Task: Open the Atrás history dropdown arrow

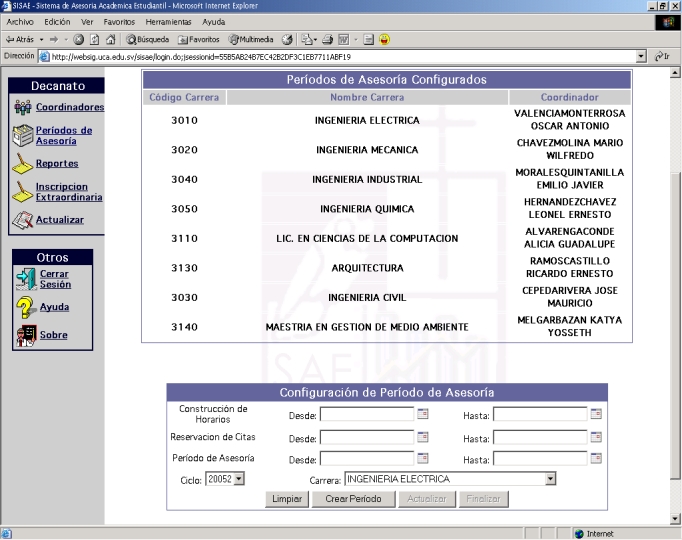Action: point(42,40)
